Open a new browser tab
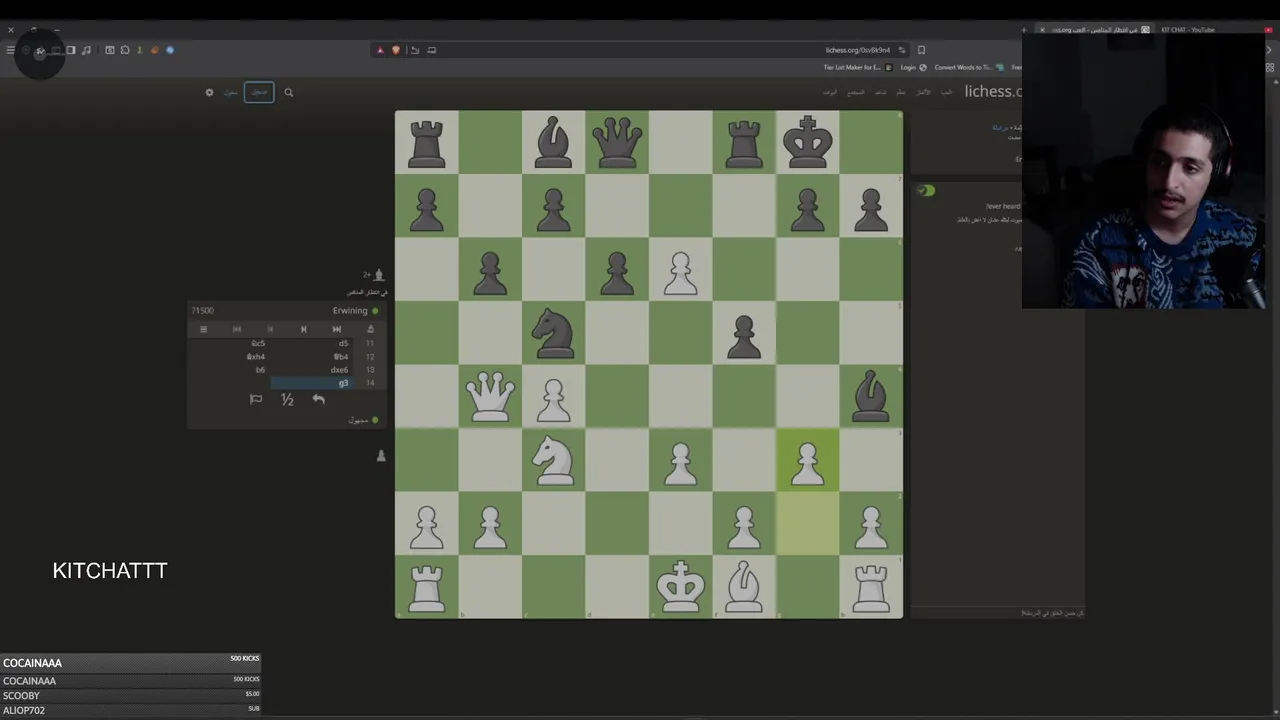This screenshot has width=1280, height=720. [1024, 30]
